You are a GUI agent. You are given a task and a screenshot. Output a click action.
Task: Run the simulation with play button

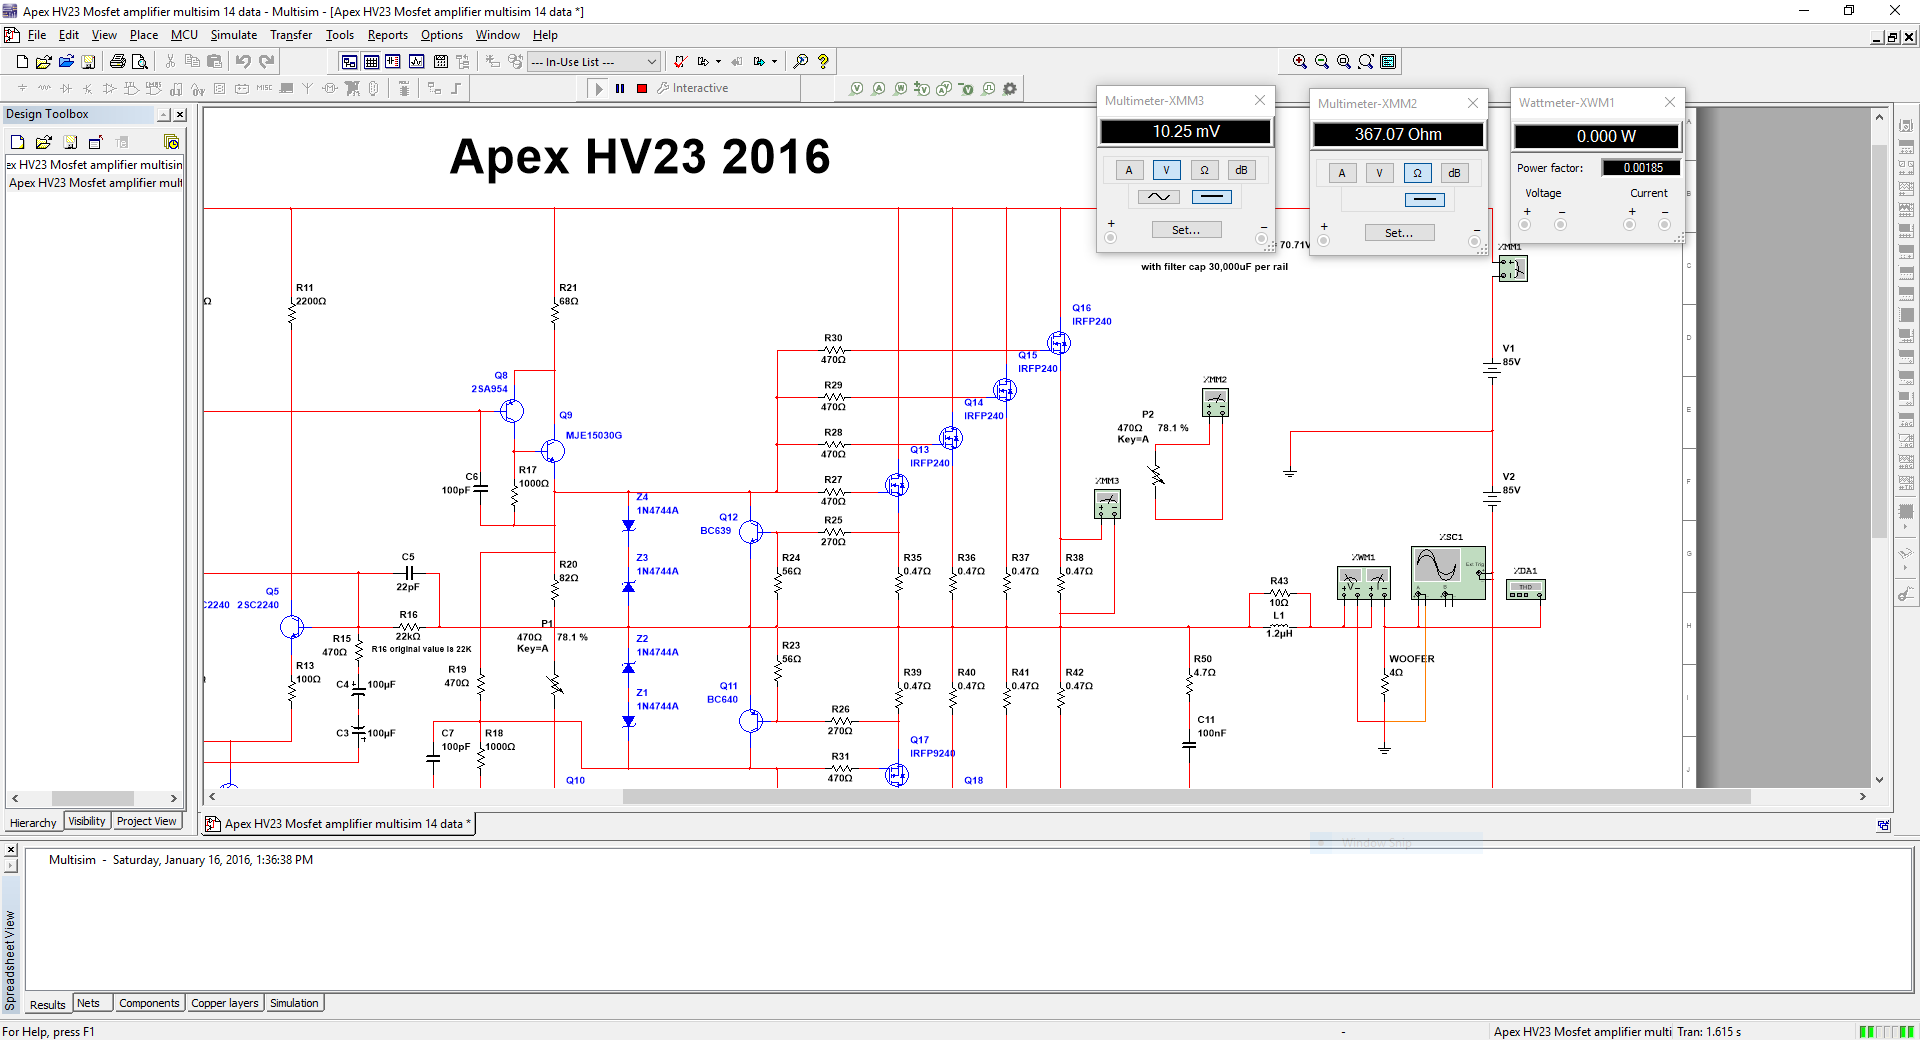click(x=599, y=89)
